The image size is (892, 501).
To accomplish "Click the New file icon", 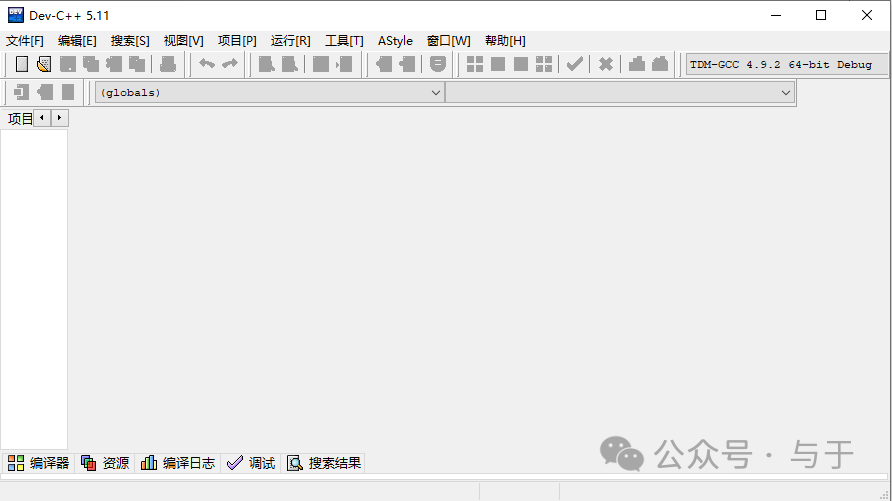I will [x=22, y=64].
